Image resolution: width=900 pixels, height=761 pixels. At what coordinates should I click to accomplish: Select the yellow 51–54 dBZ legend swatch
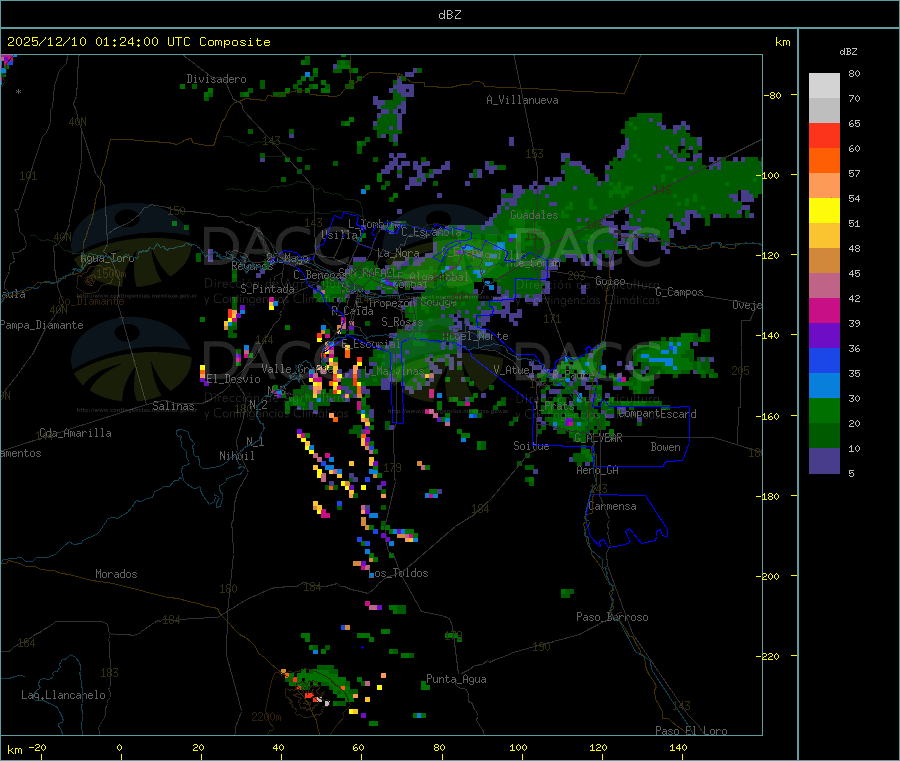click(x=824, y=211)
